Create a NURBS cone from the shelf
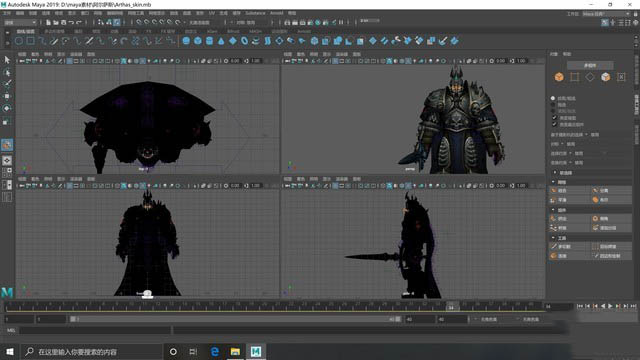This screenshot has height=360, width=640. click(x=221, y=41)
